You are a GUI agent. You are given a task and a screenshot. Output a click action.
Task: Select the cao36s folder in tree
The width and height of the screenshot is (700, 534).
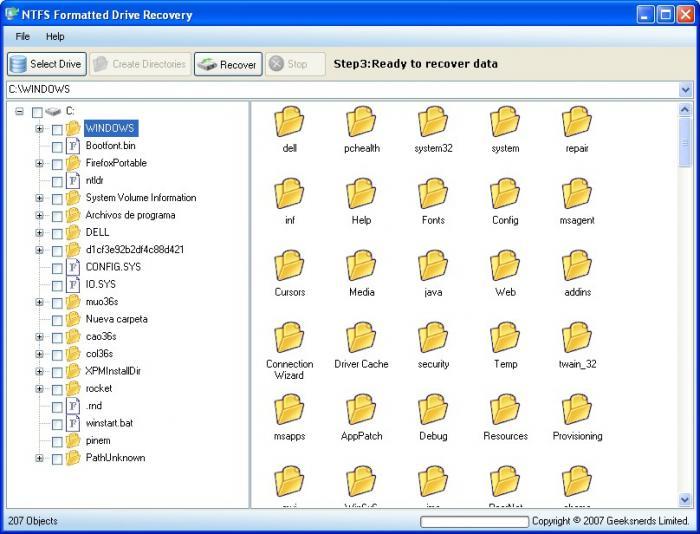(101, 336)
